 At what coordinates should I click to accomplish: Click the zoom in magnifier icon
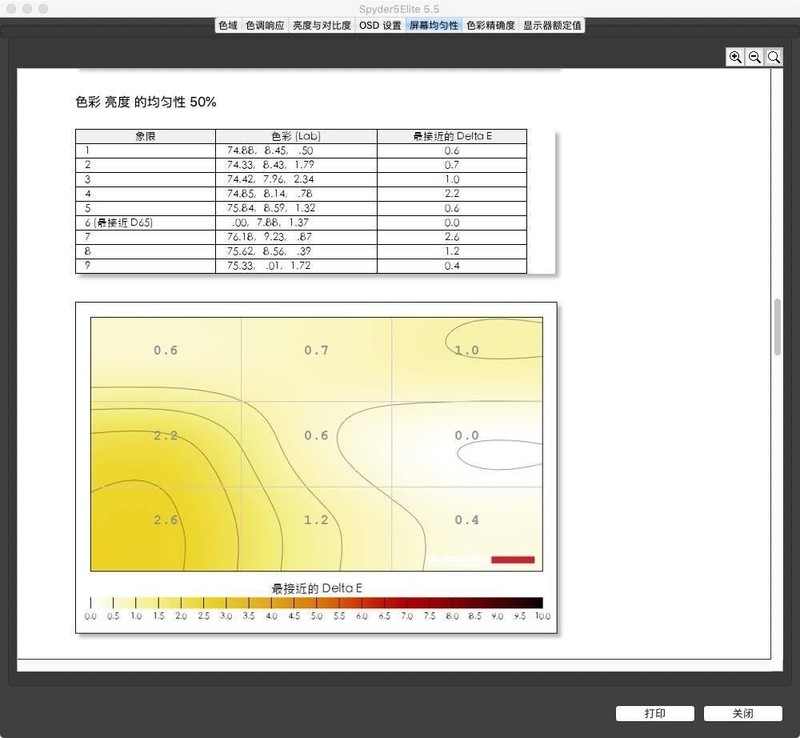736,57
